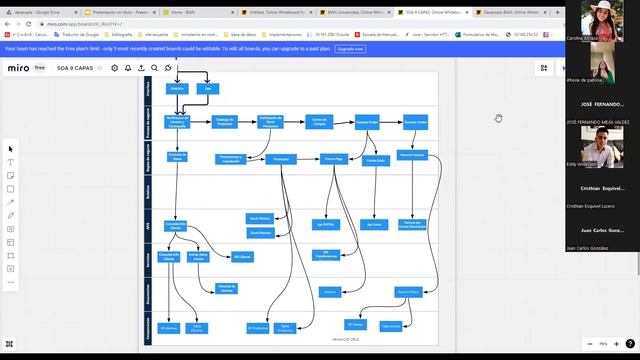Select the Catálogo de Productos node

tap(225, 122)
